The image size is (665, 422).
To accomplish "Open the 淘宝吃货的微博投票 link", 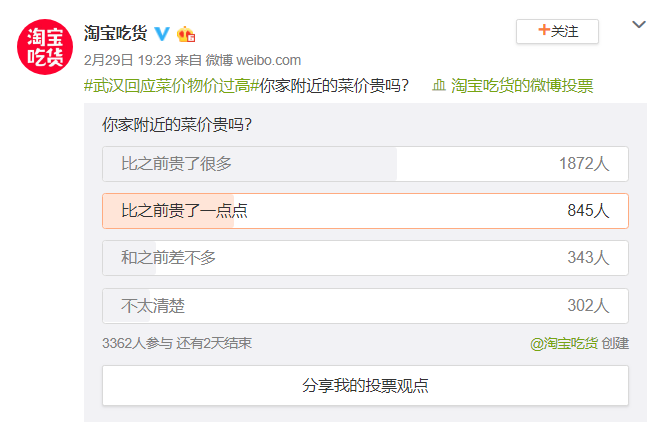I will pos(522,86).
